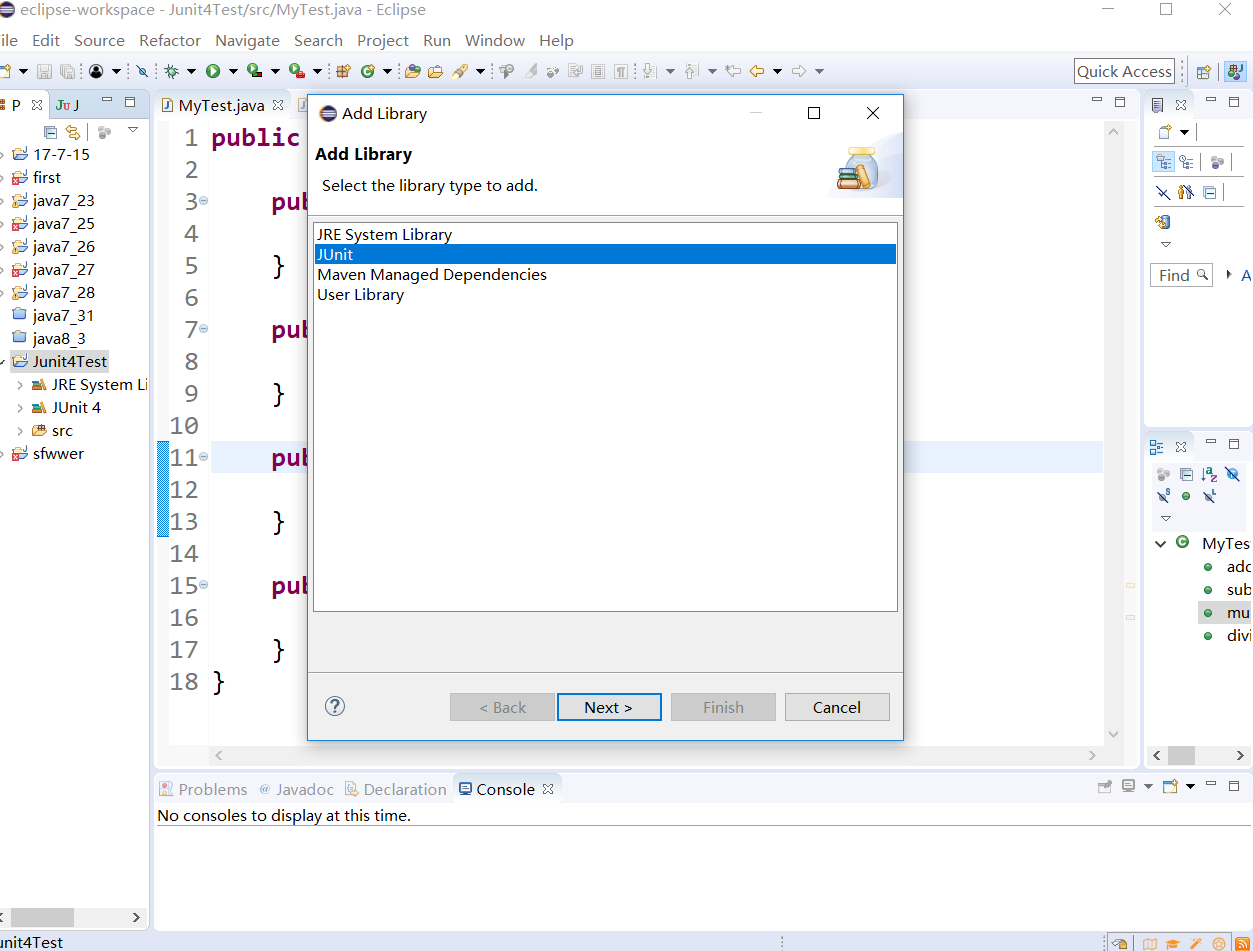Image resolution: width=1253 pixels, height=951 pixels.
Task: Expand the JRE System Library node
Action: click(20, 385)
